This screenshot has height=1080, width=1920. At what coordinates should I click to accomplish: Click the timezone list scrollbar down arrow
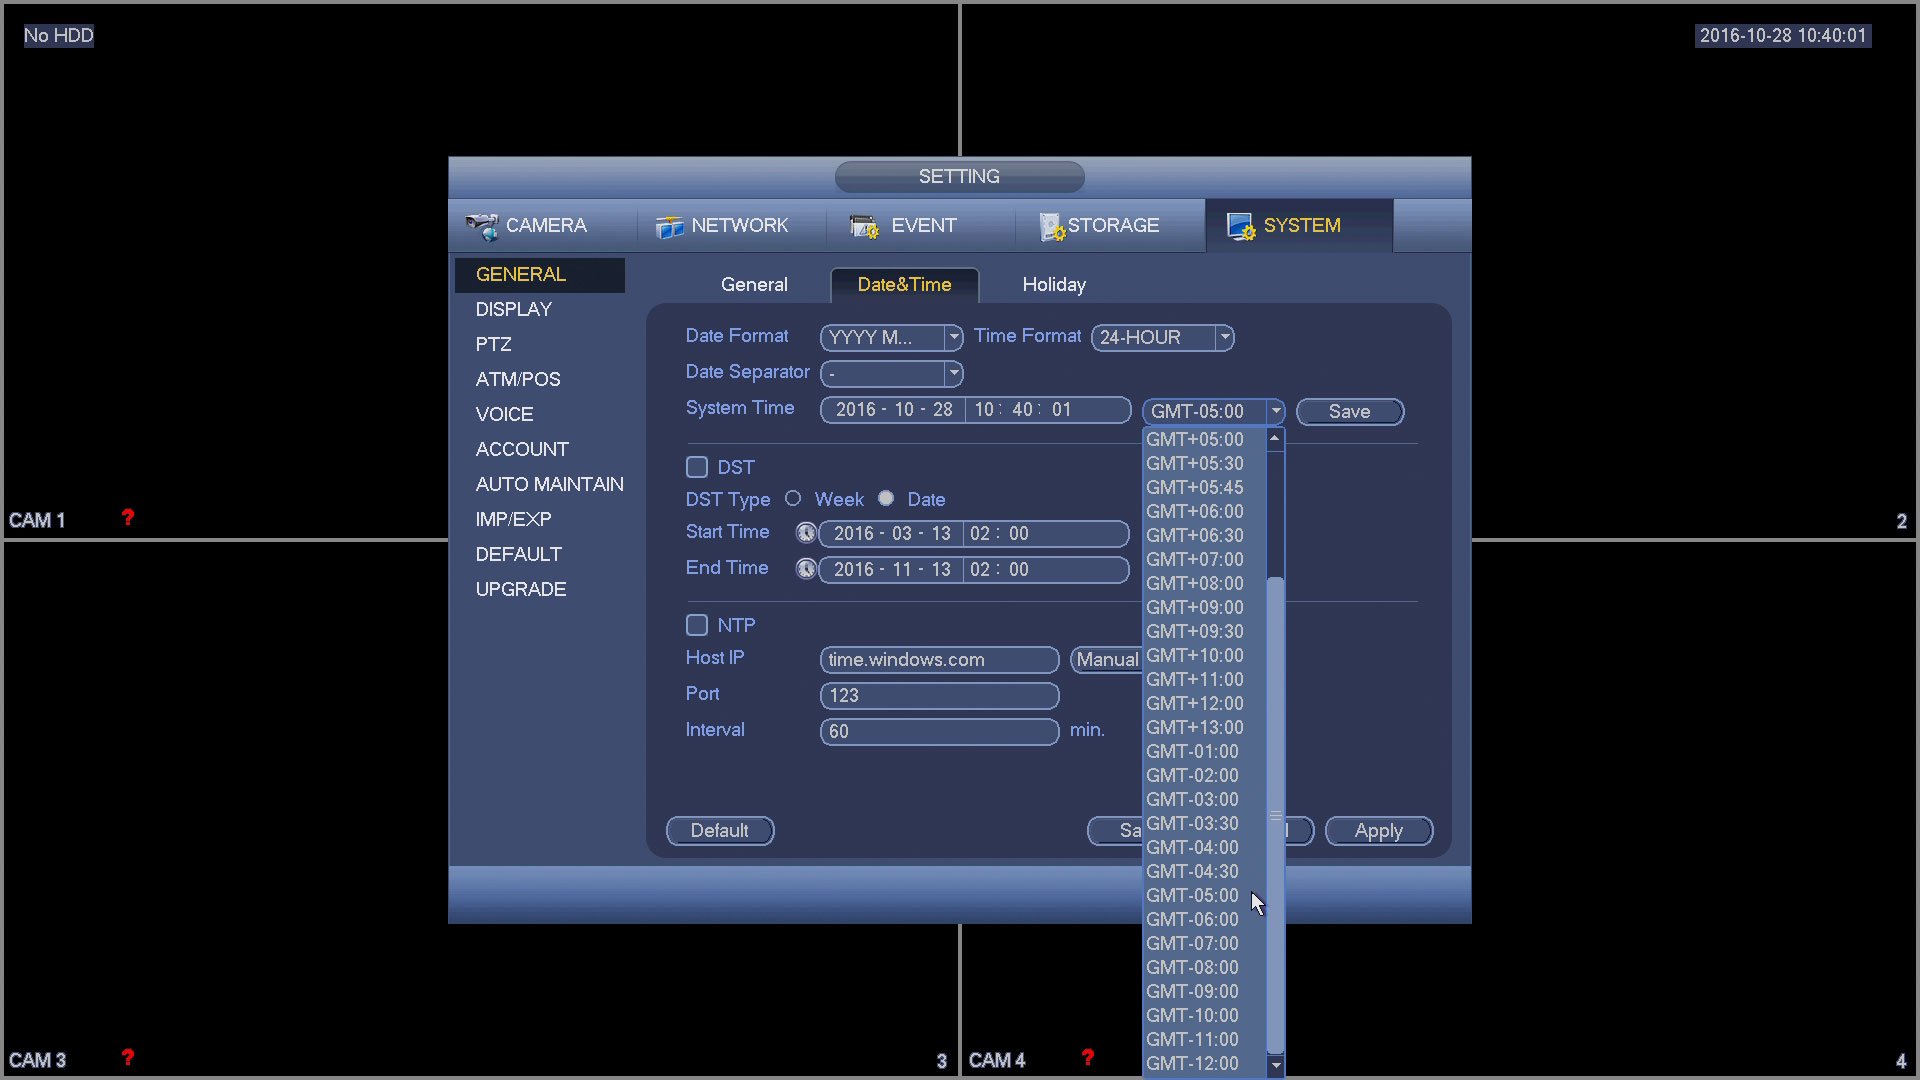(1275, 1066)
